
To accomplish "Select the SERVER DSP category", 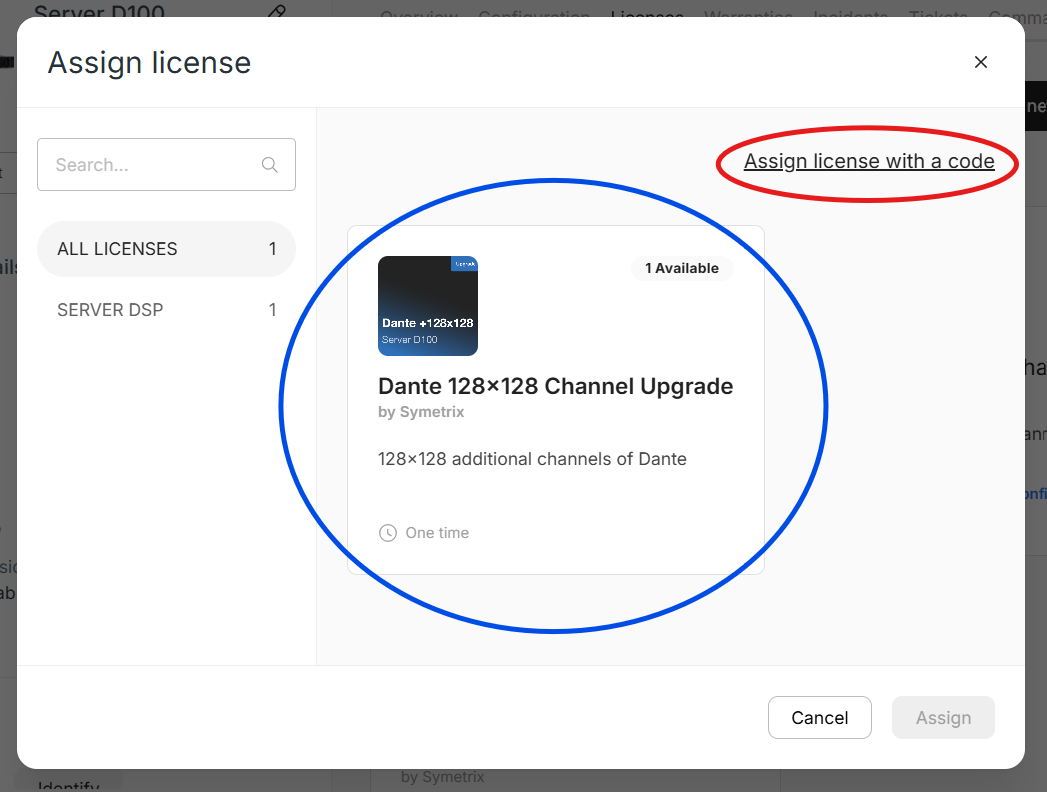I will [166, 310].
